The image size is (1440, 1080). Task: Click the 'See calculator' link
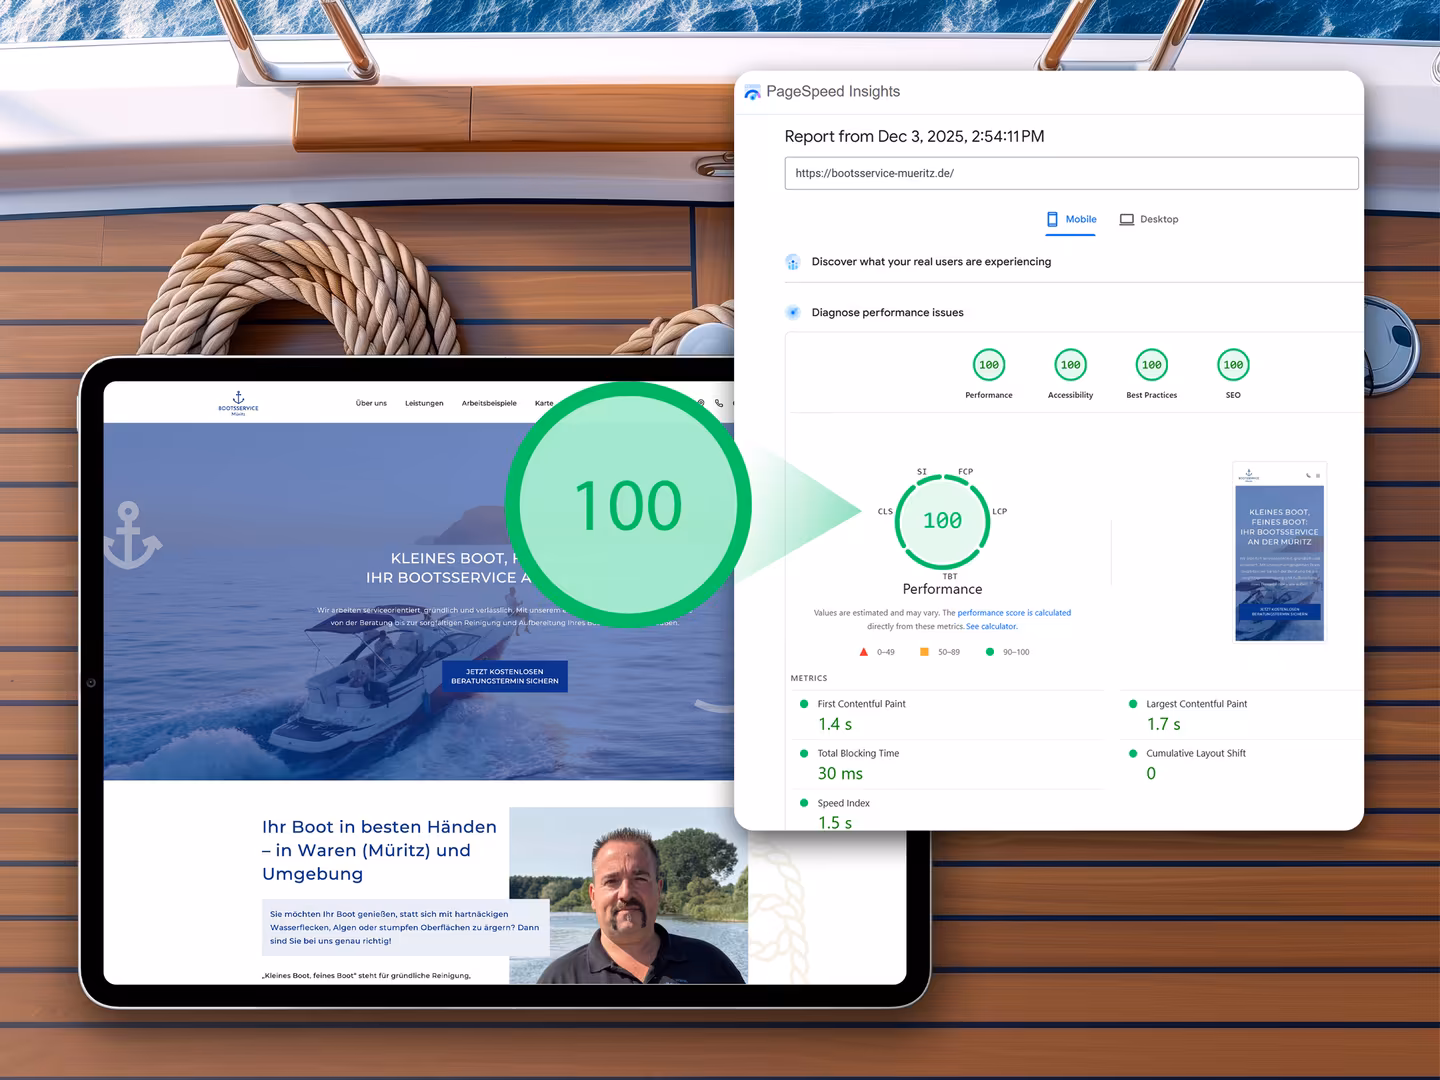click(991, 626)
